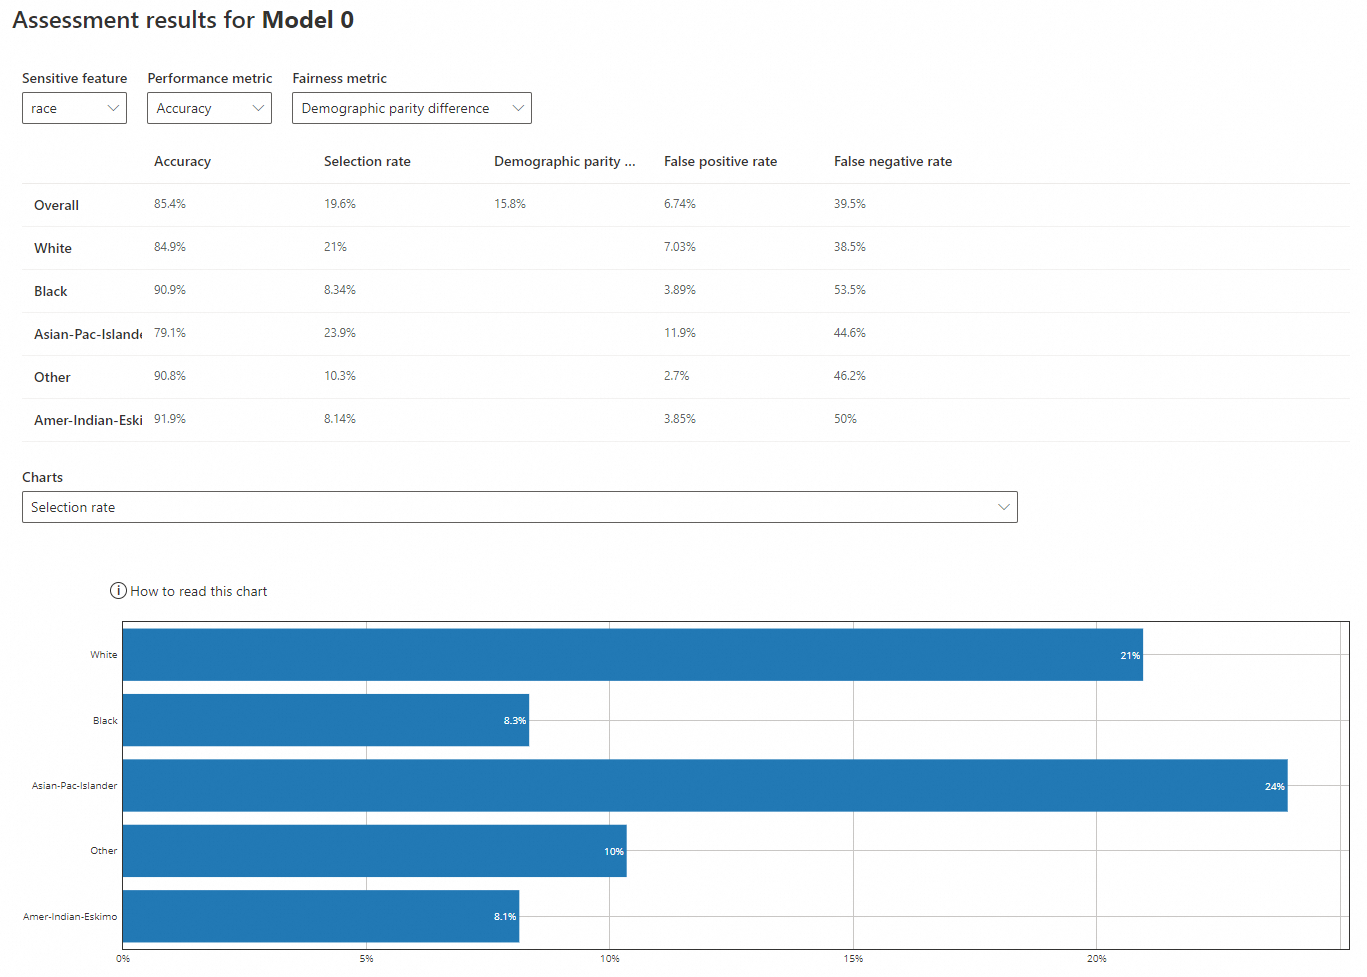1367x977 pixels.
Task: Click Overall demographic parity value 15.8%
Action: tap(510, 204)
